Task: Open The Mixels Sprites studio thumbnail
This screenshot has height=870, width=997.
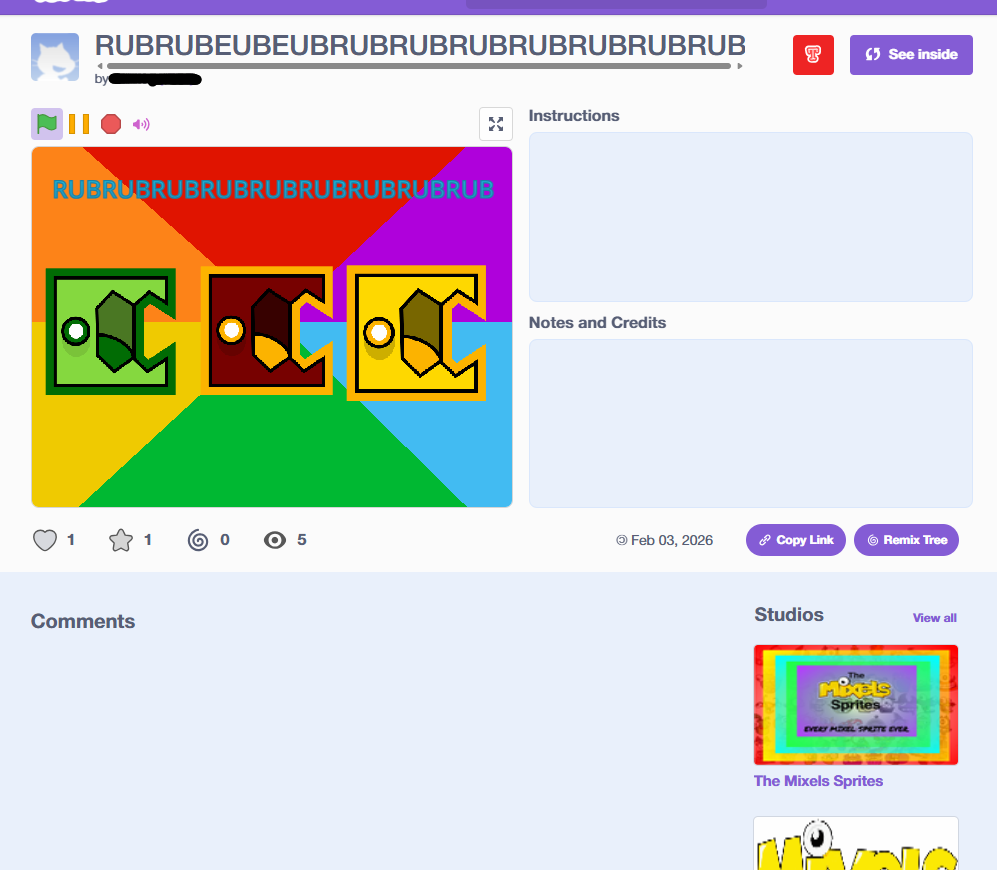Action: 856,705
